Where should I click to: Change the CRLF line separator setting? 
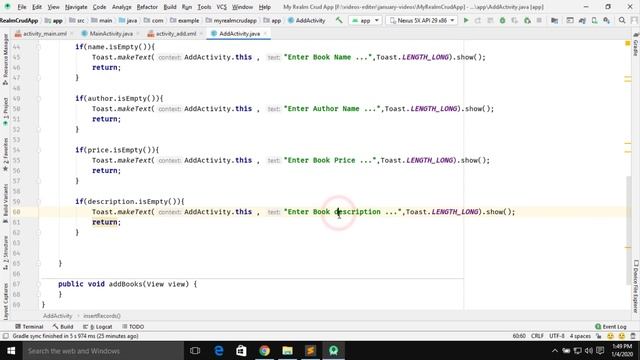[x=537, y=336]
